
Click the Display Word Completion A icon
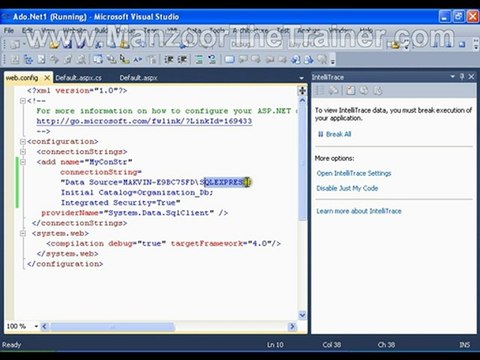[x=138, y=59]
